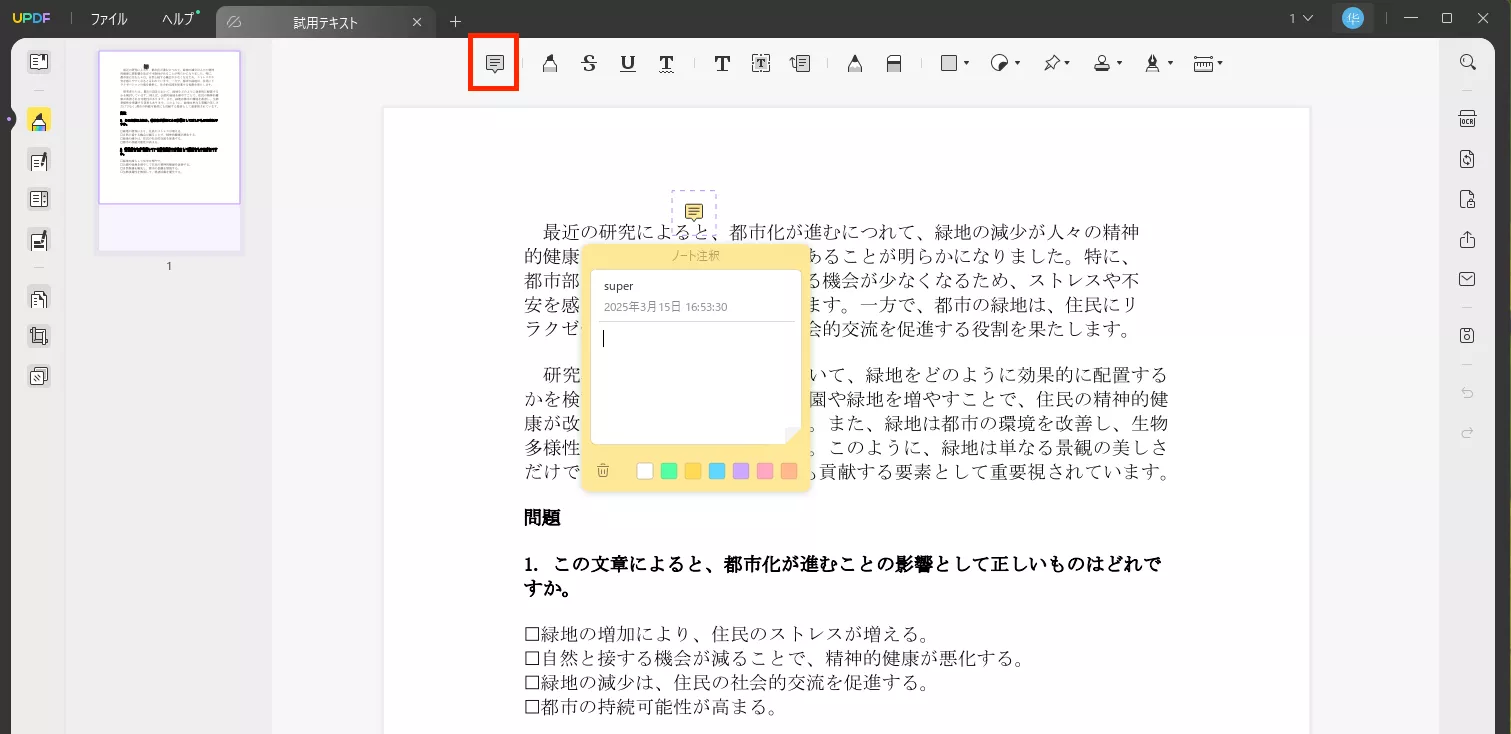Click inside the note text area
1511x734 pixels.
[696, 383]
